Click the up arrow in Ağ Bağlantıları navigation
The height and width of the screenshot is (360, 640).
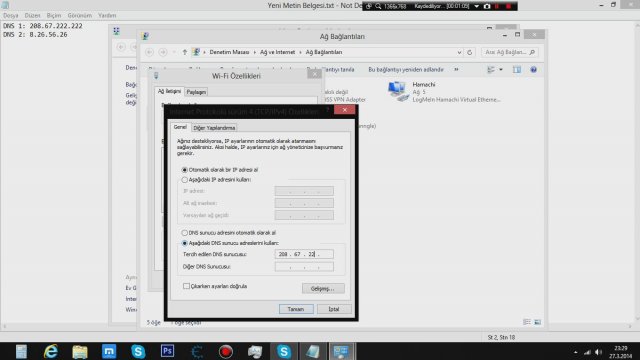pos(184,52)
